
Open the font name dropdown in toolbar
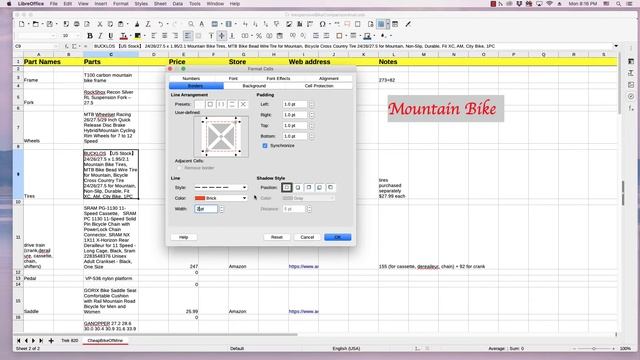point(53,36)
